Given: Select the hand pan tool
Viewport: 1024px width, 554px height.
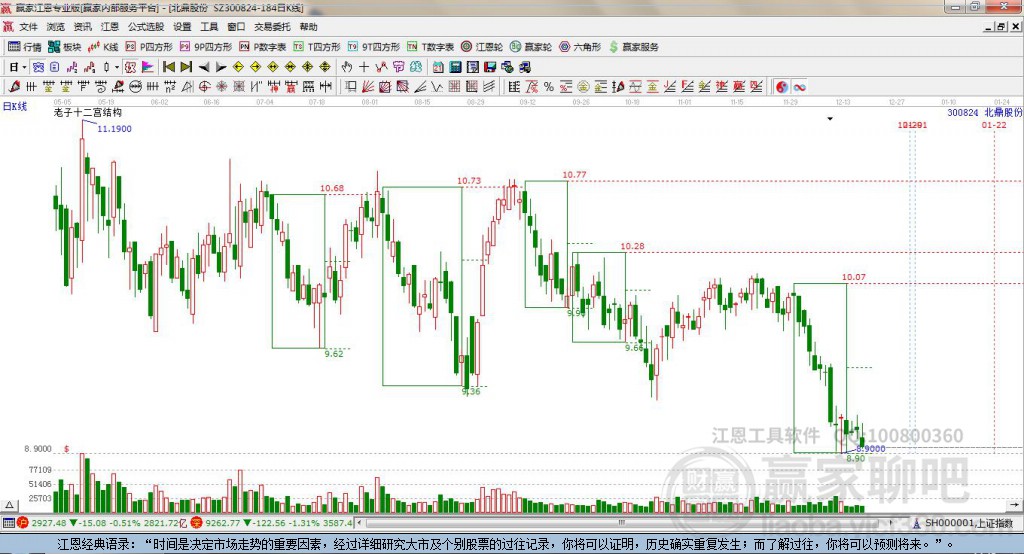Looking at the screenshot, I should [347, 67].
